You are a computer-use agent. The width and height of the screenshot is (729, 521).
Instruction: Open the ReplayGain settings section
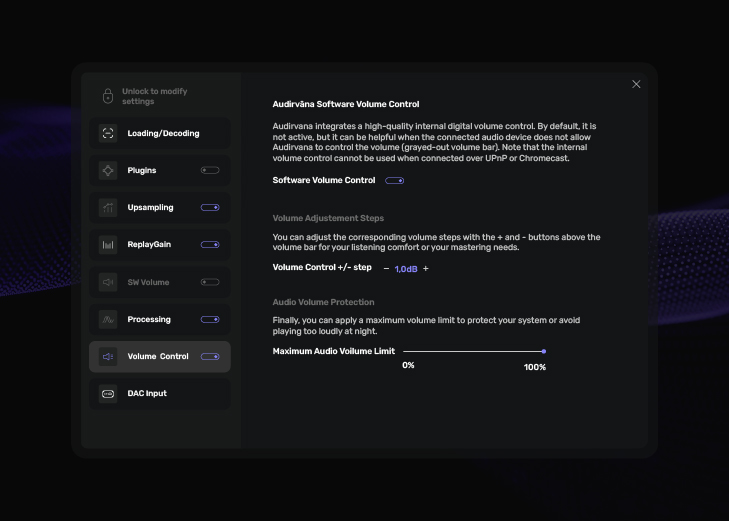tap(160, 245)
